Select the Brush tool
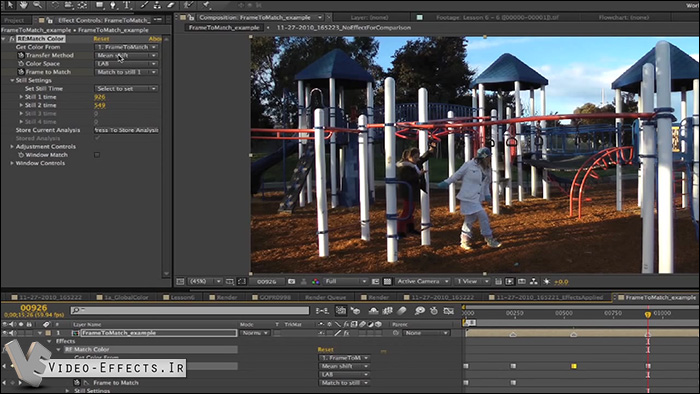The width and height of the screenshot is (700, 394). [144, 5]
